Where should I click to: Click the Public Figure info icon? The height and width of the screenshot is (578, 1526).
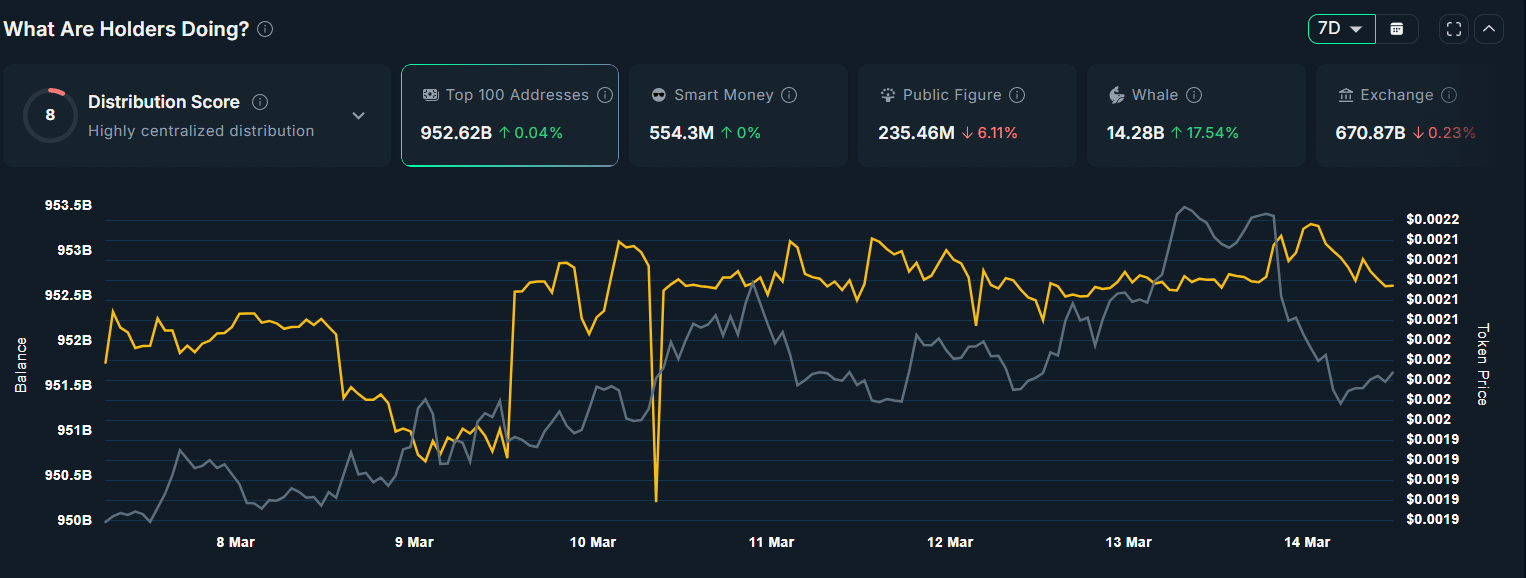point(1017,95)
